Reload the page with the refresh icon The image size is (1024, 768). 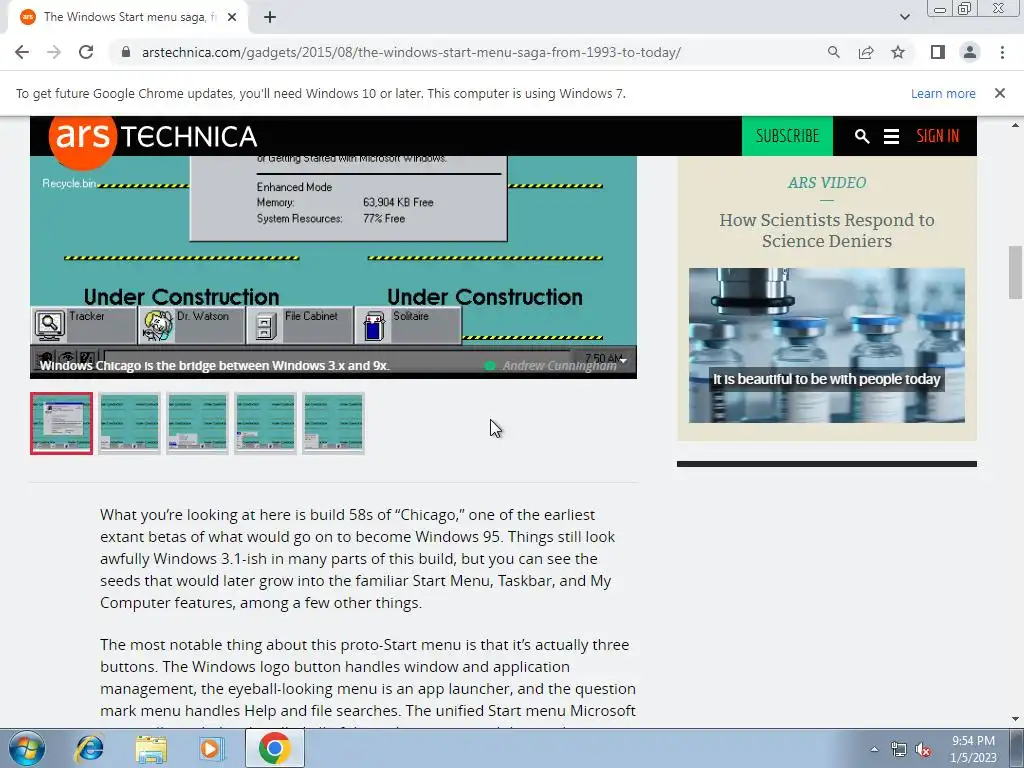86,52
